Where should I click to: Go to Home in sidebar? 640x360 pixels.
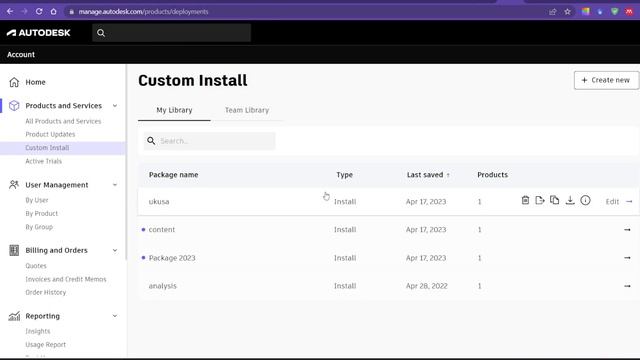[36, 82]
